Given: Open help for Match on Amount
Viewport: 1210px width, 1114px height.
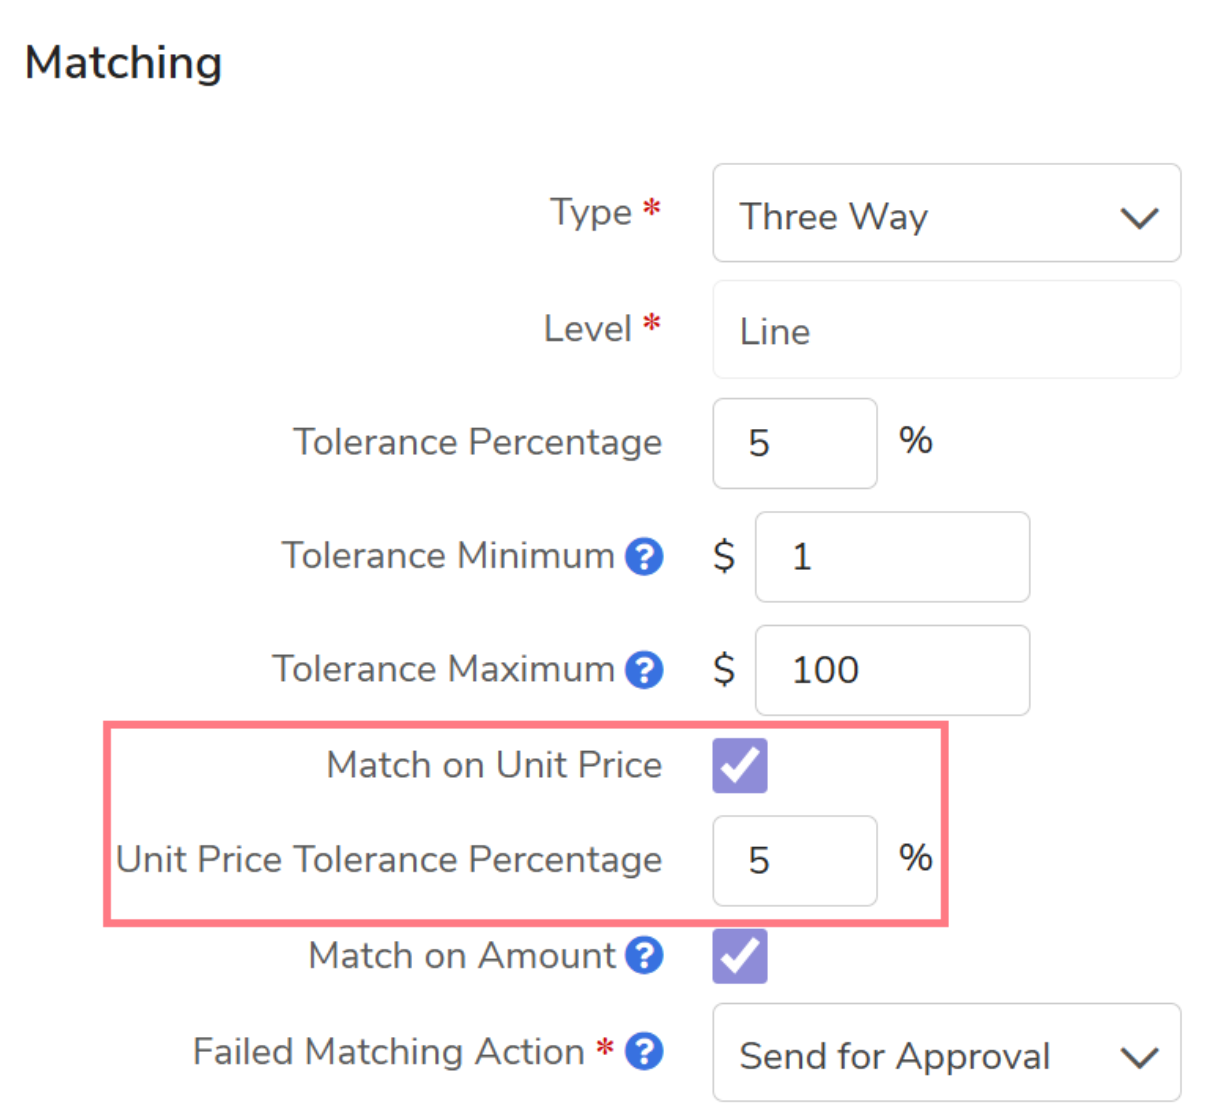Looking at the screenshot, I should point(644,956).
